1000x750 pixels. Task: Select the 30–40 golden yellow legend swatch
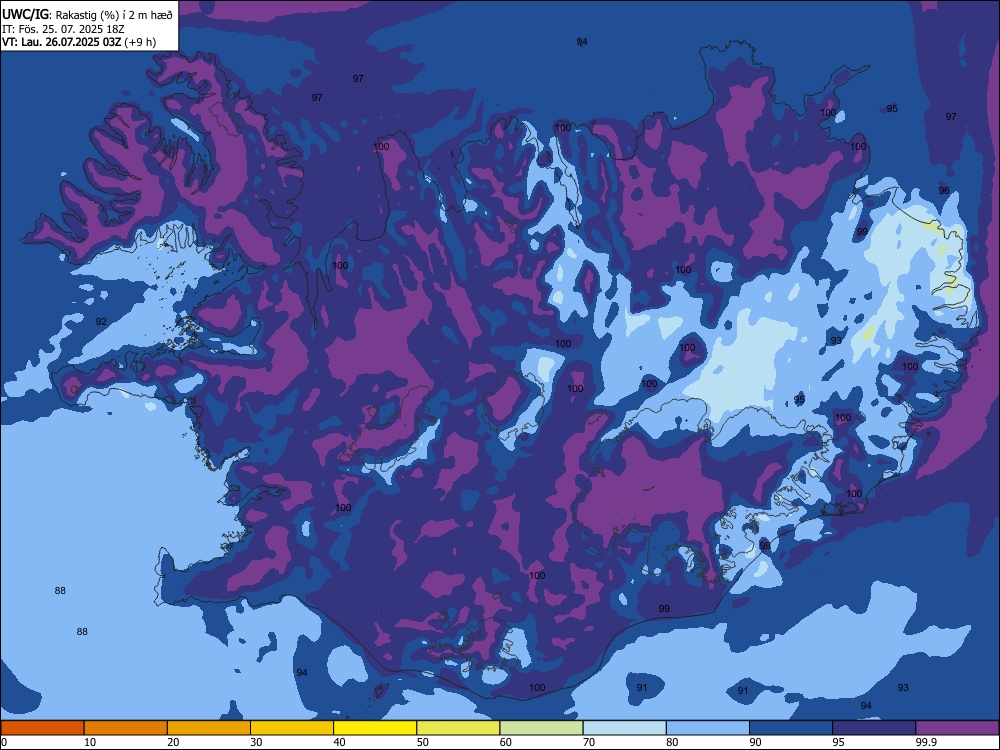pyautogui.click(x=292, y=728)
